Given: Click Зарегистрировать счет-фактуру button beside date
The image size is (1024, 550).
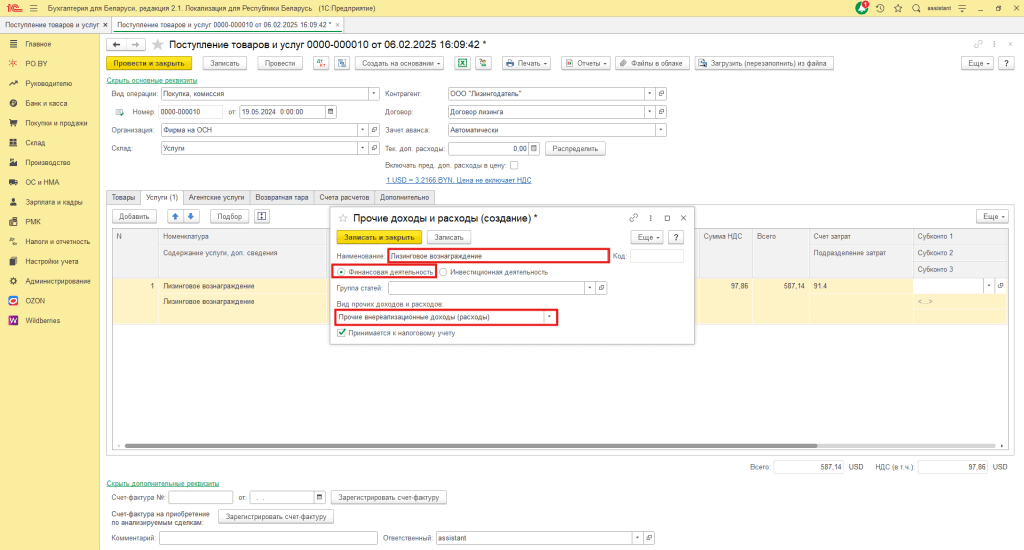Looking at the screenshot, I should [x=389, y=497].
